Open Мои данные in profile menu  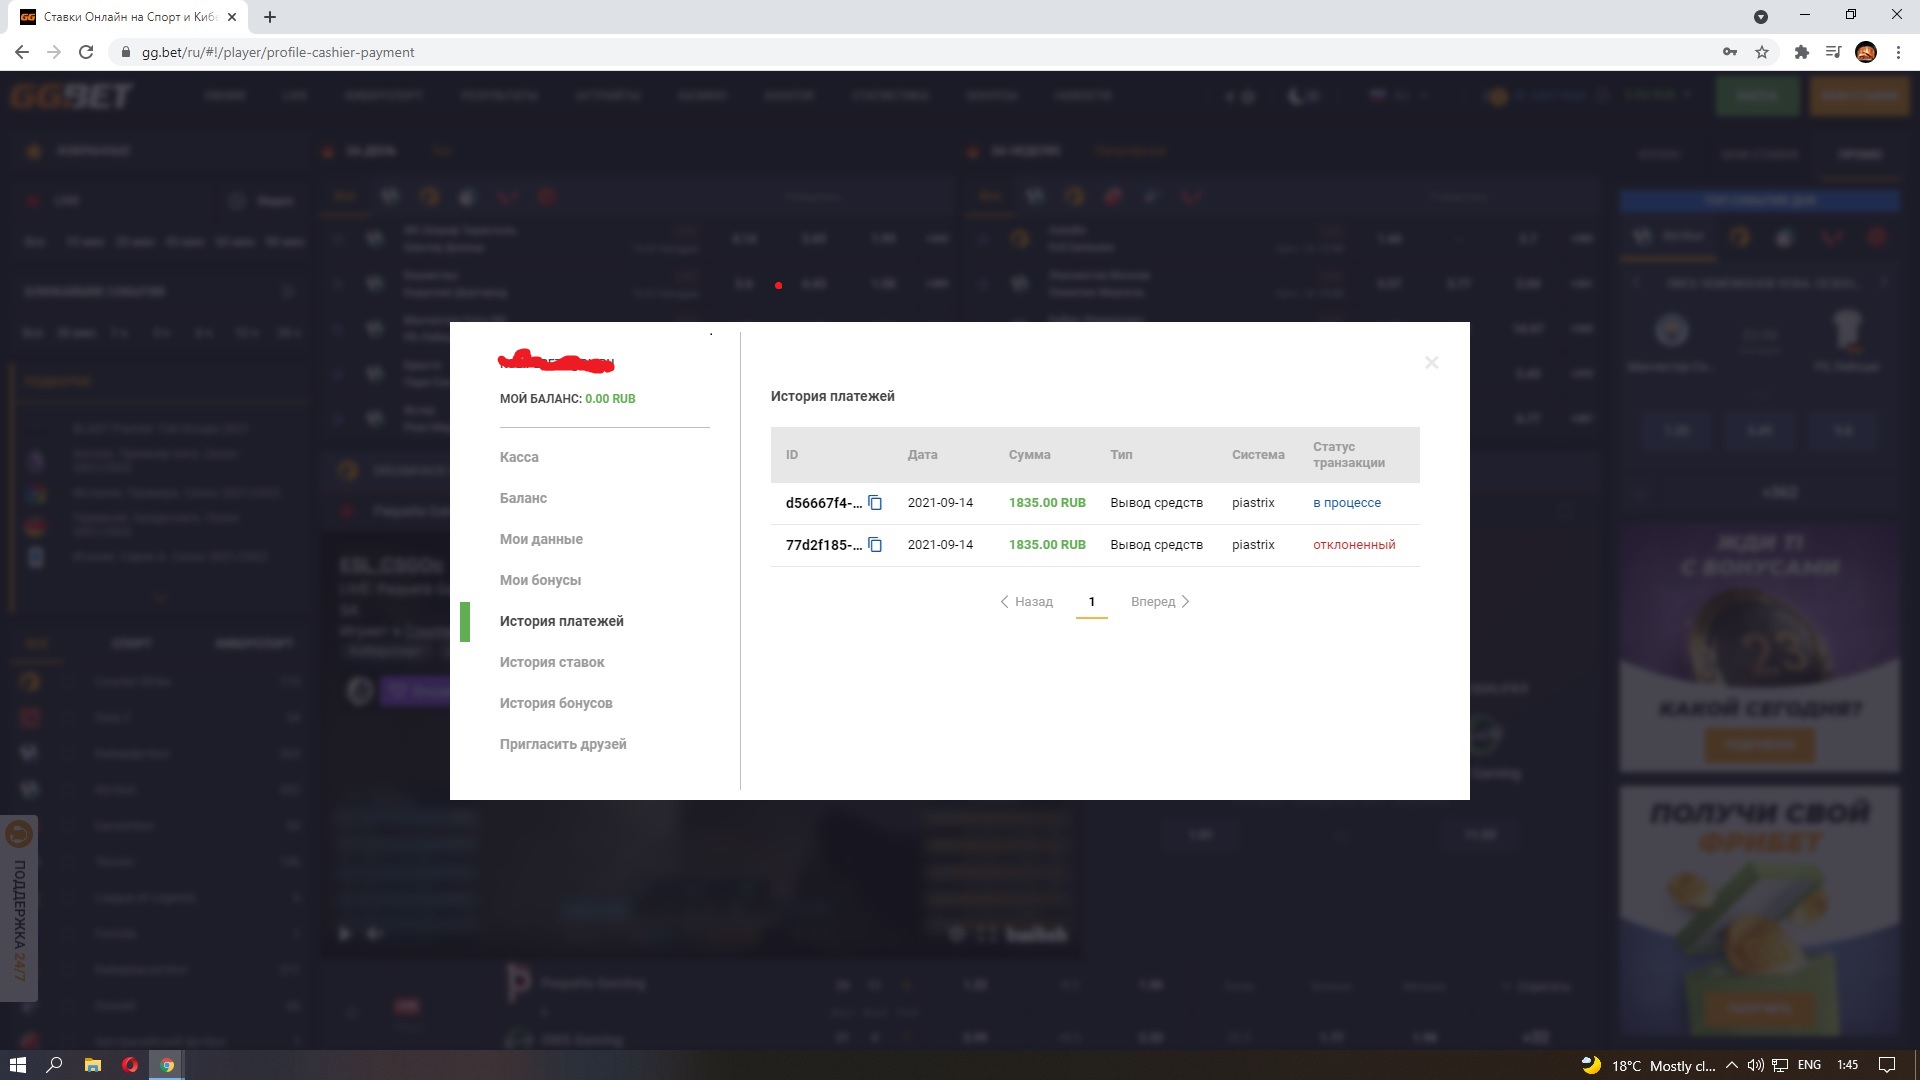541,539
